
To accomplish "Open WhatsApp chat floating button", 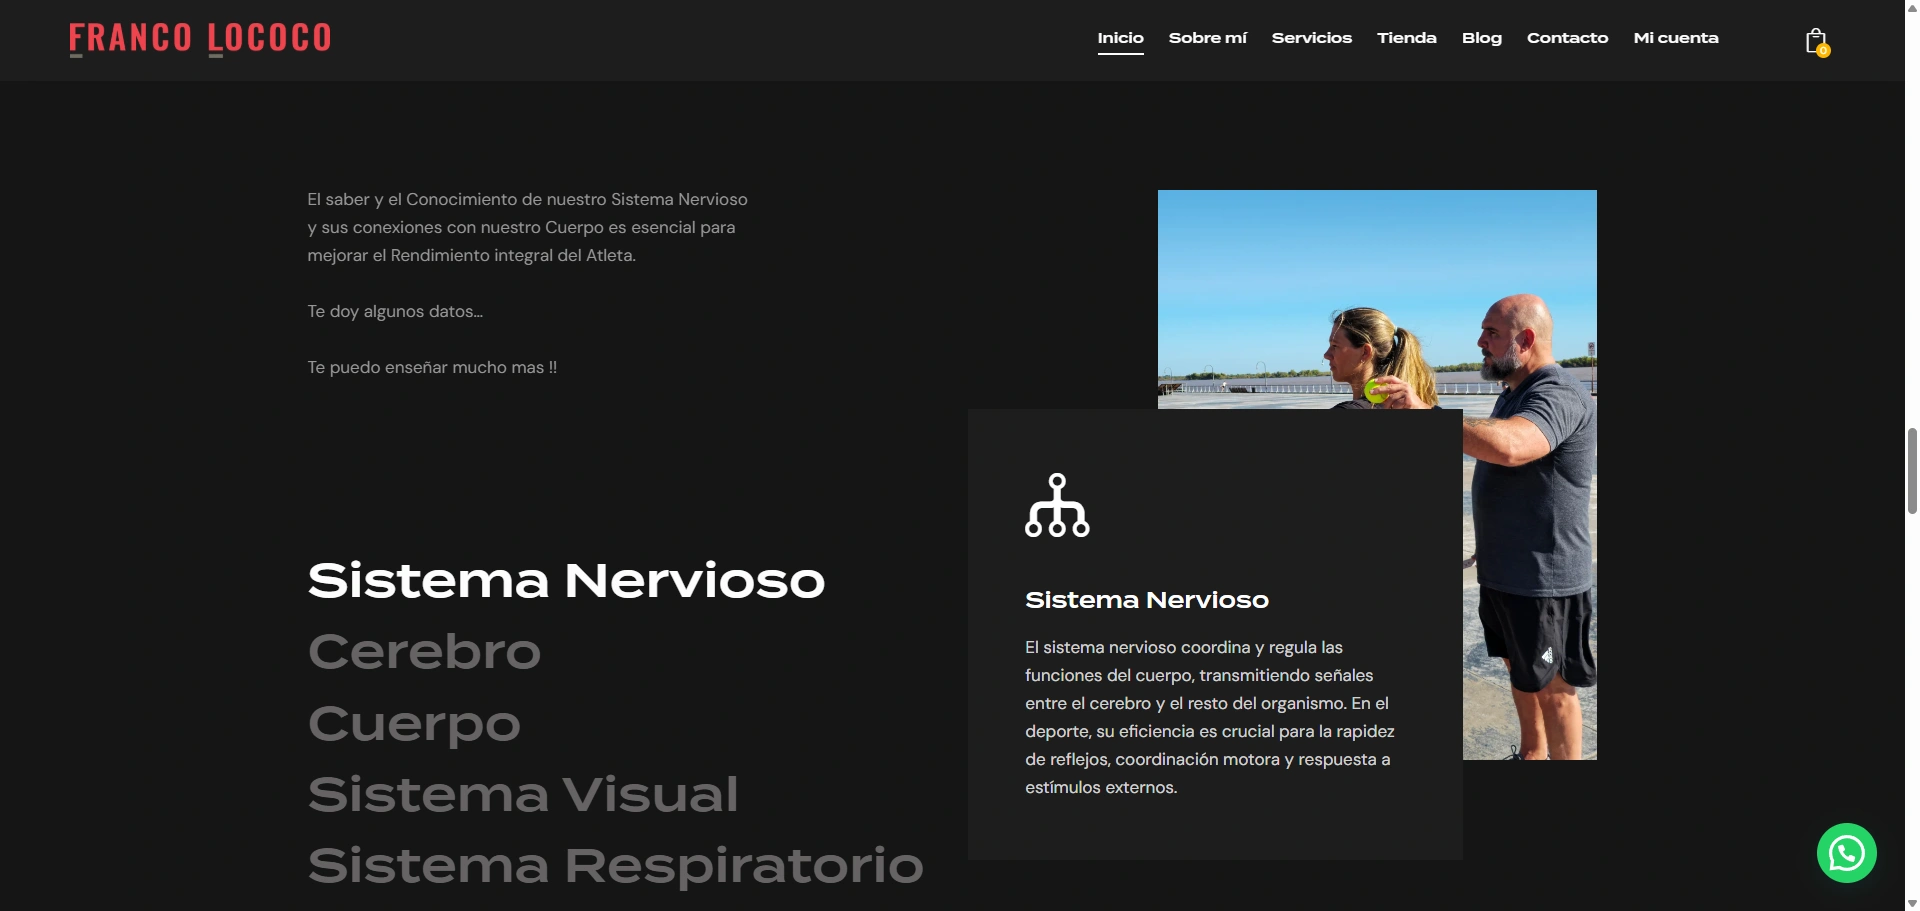I will pyautogui.click(x=1846, y=853).
